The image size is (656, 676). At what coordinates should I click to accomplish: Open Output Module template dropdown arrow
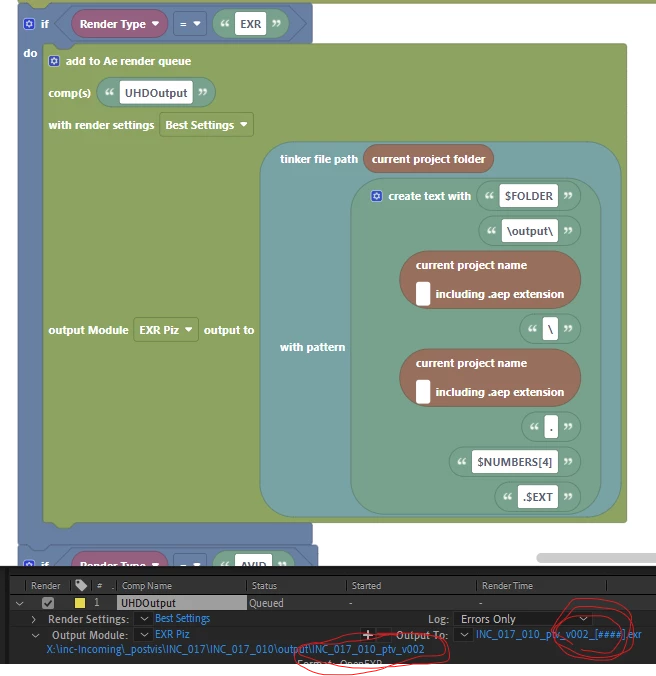[x=144, y=635]
